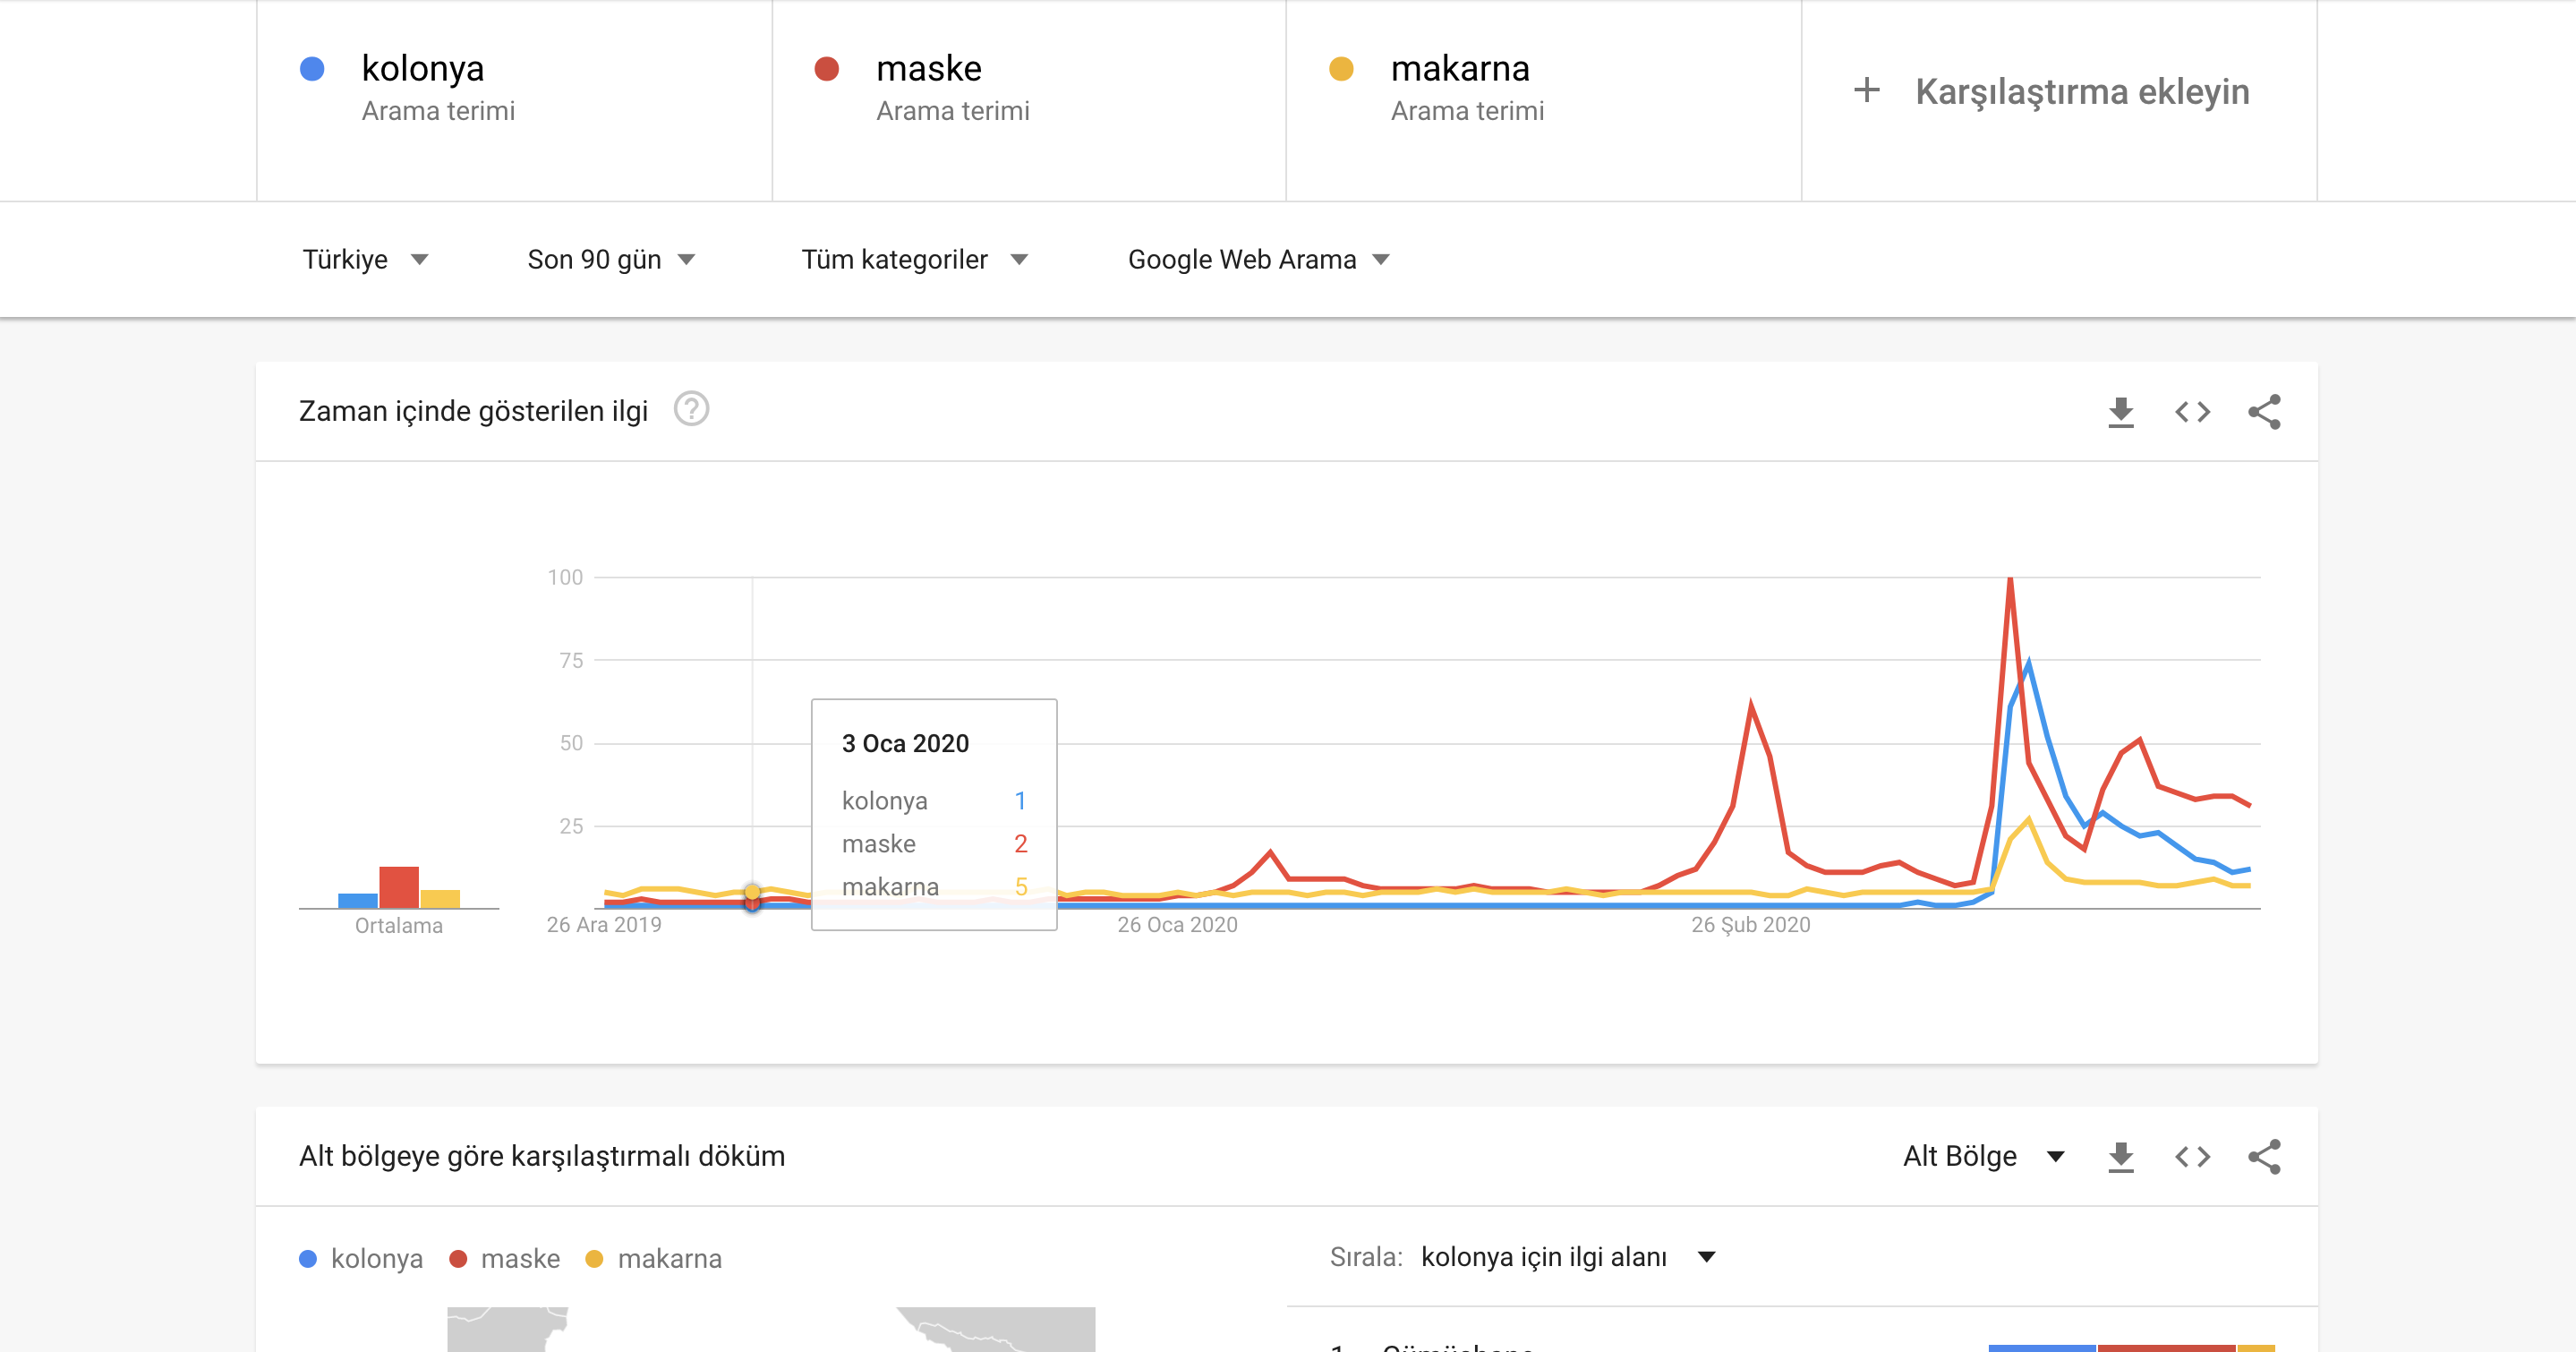Switch the Alt Bölge region level dropdown
This screenshot has height=1352, width=2576.
pos(1983,1157)
